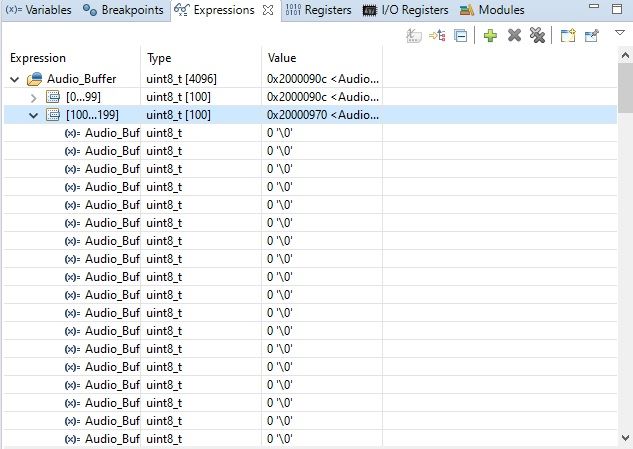Switch to the I/O Registers tab
Screen dimensions: 633x449
[x=405, y=10]
